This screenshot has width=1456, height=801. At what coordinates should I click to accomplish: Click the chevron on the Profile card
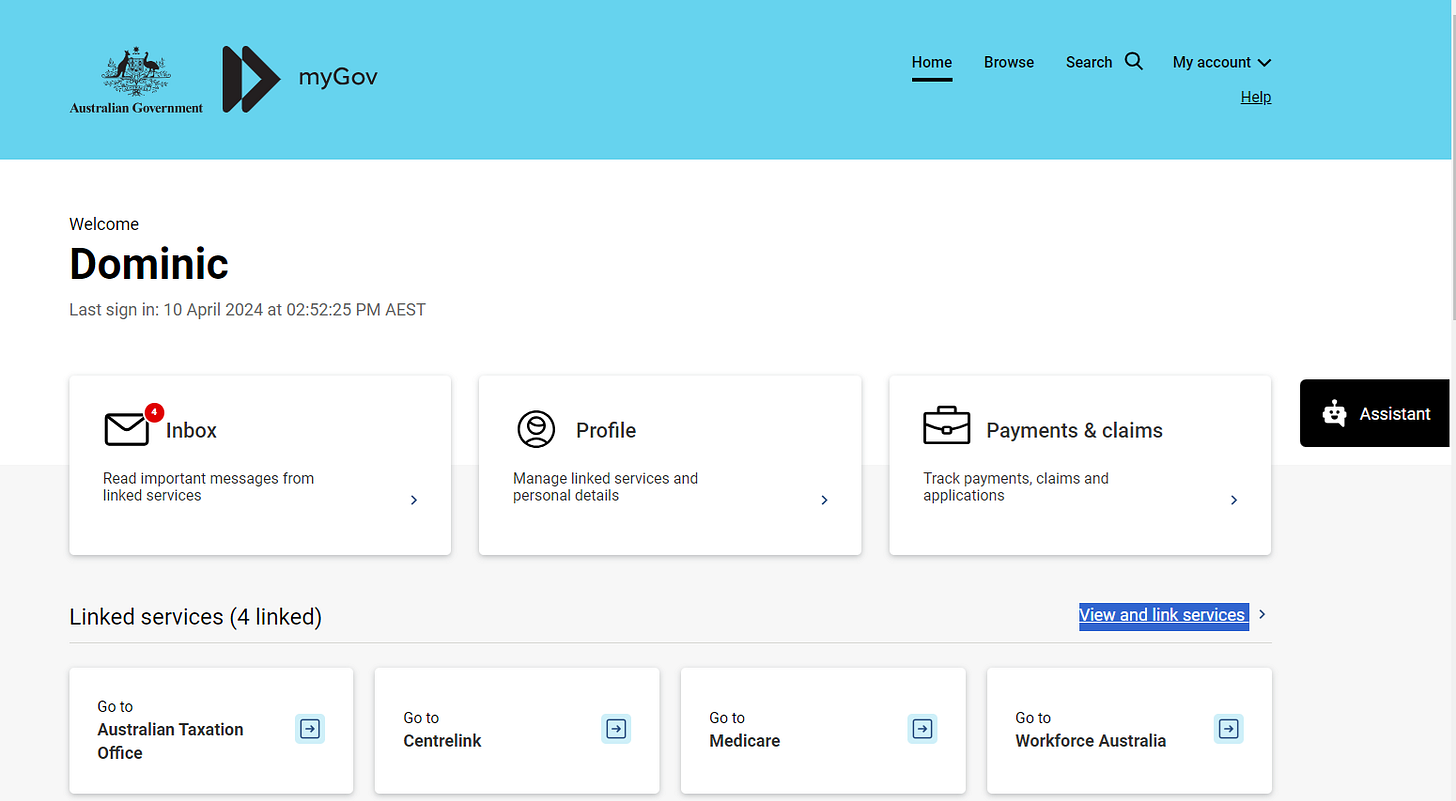[x=824, y=500]
